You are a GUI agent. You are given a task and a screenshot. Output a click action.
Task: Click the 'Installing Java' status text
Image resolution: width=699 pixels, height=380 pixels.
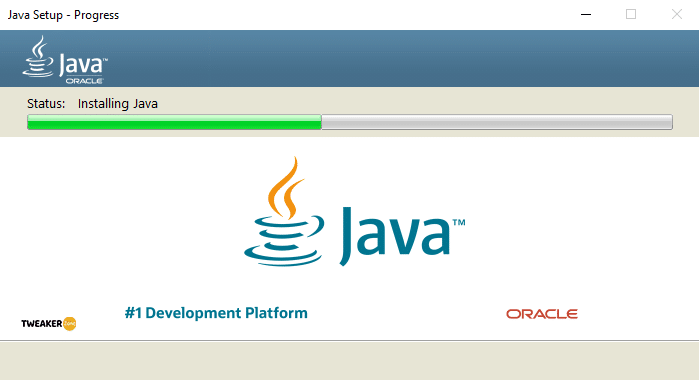pyautogui.click(x=118, y=103)
